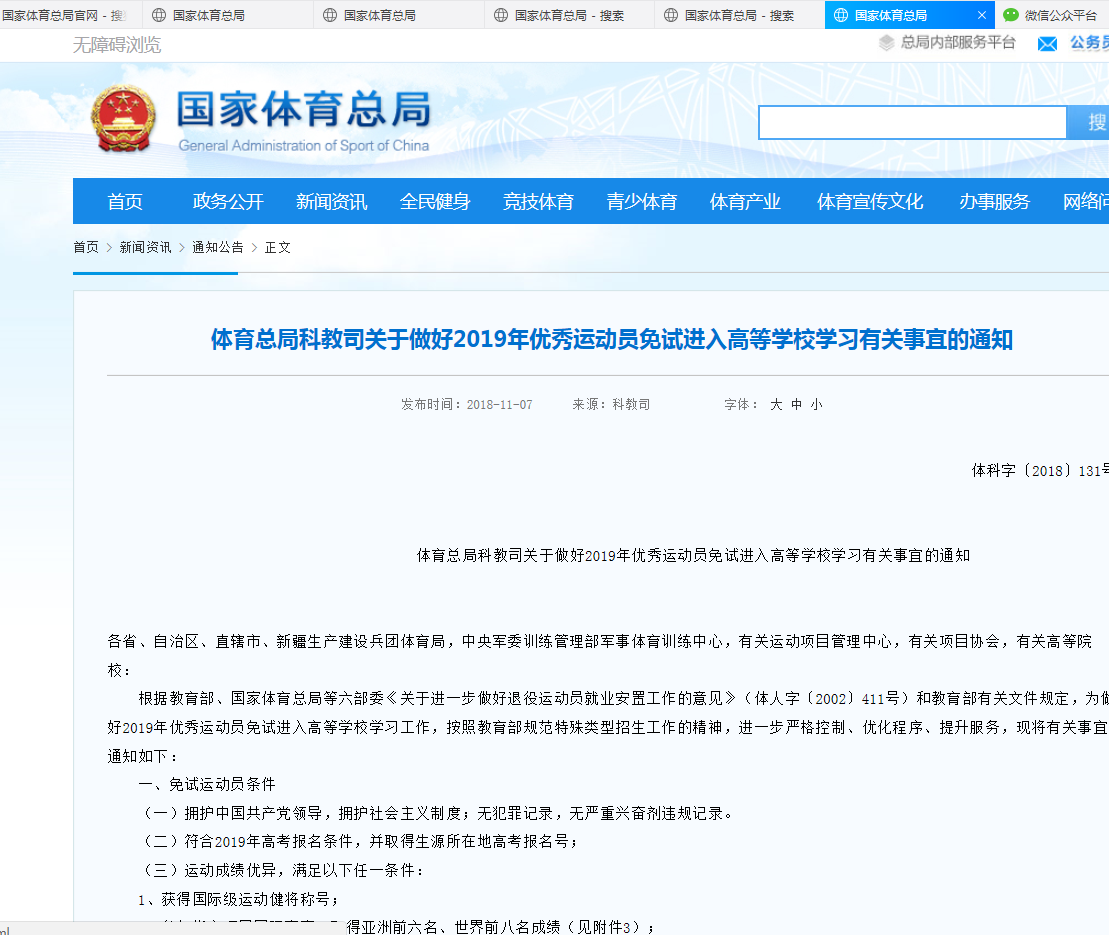Open the 竞技体育 navigation item
Screen dimensions: 1109x935
538,202
